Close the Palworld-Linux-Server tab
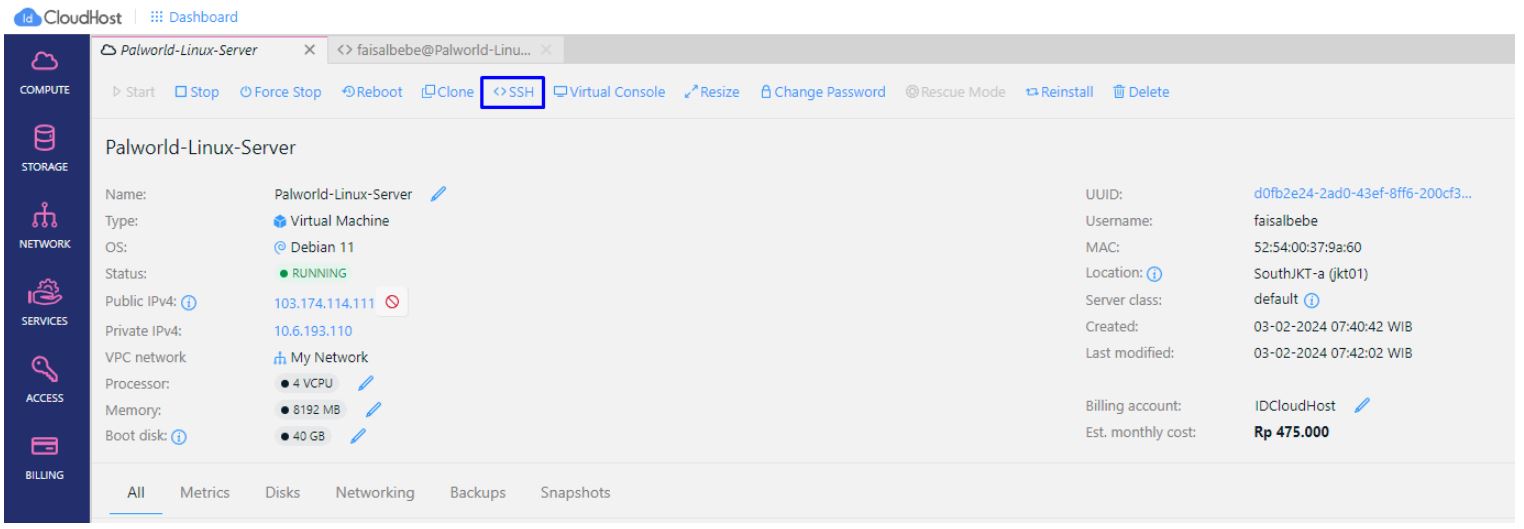 309,50
